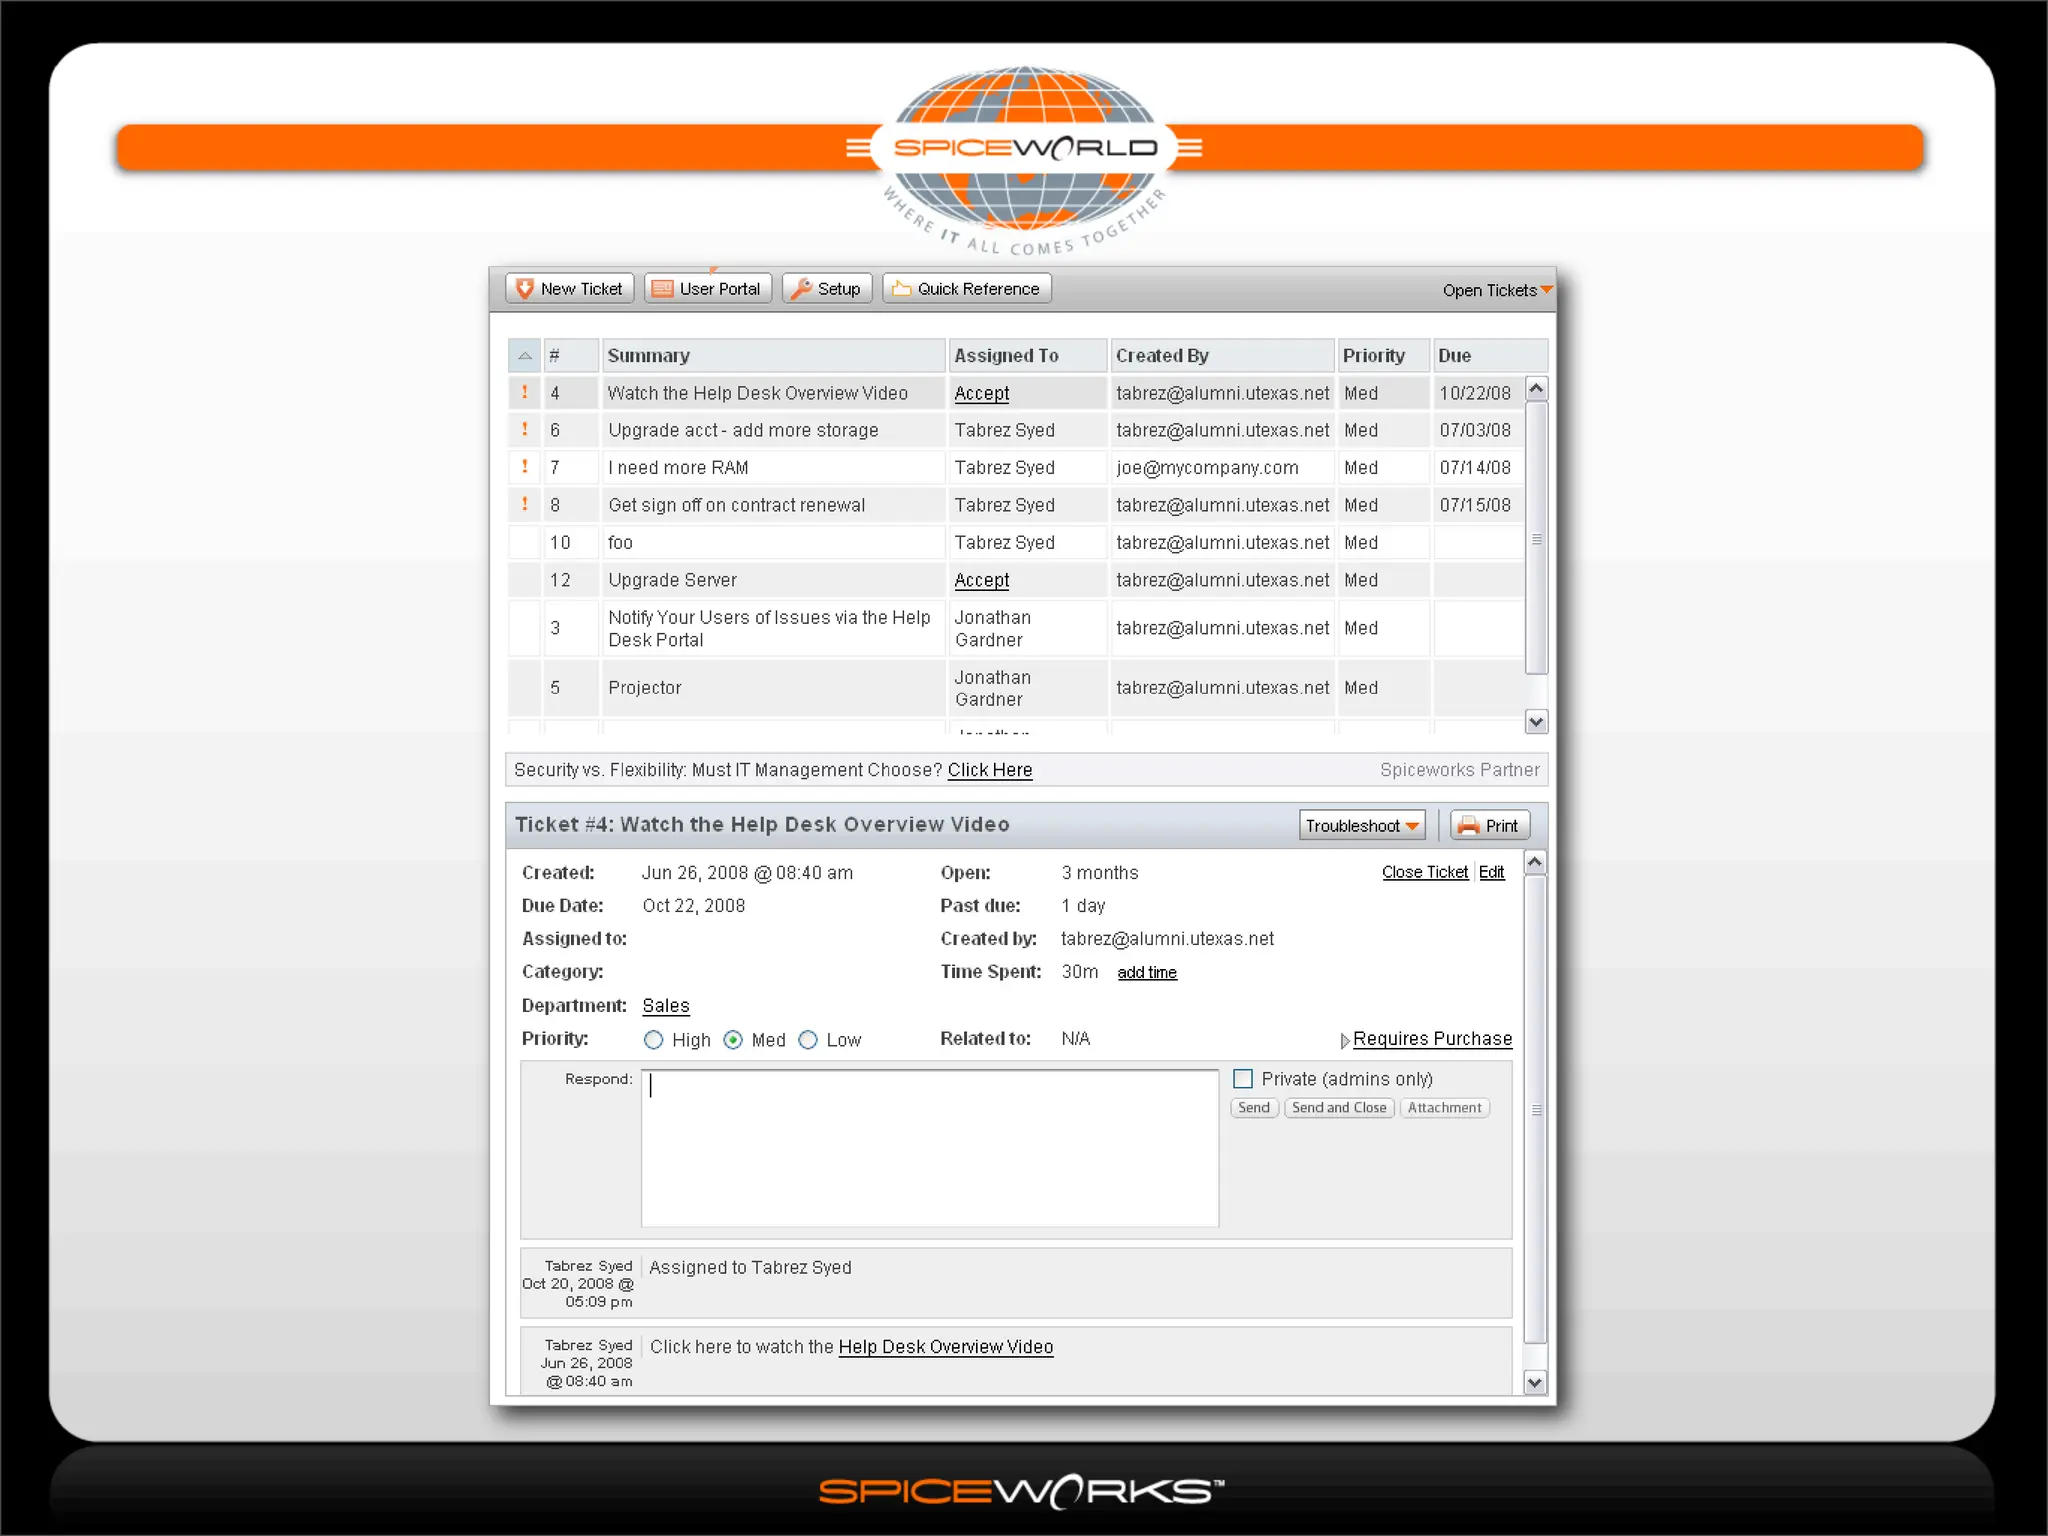The width and height of the screenshot is (2048, 1536).
Task: Click the 'Oct 22, 2008' due date value
Action: 694,906
